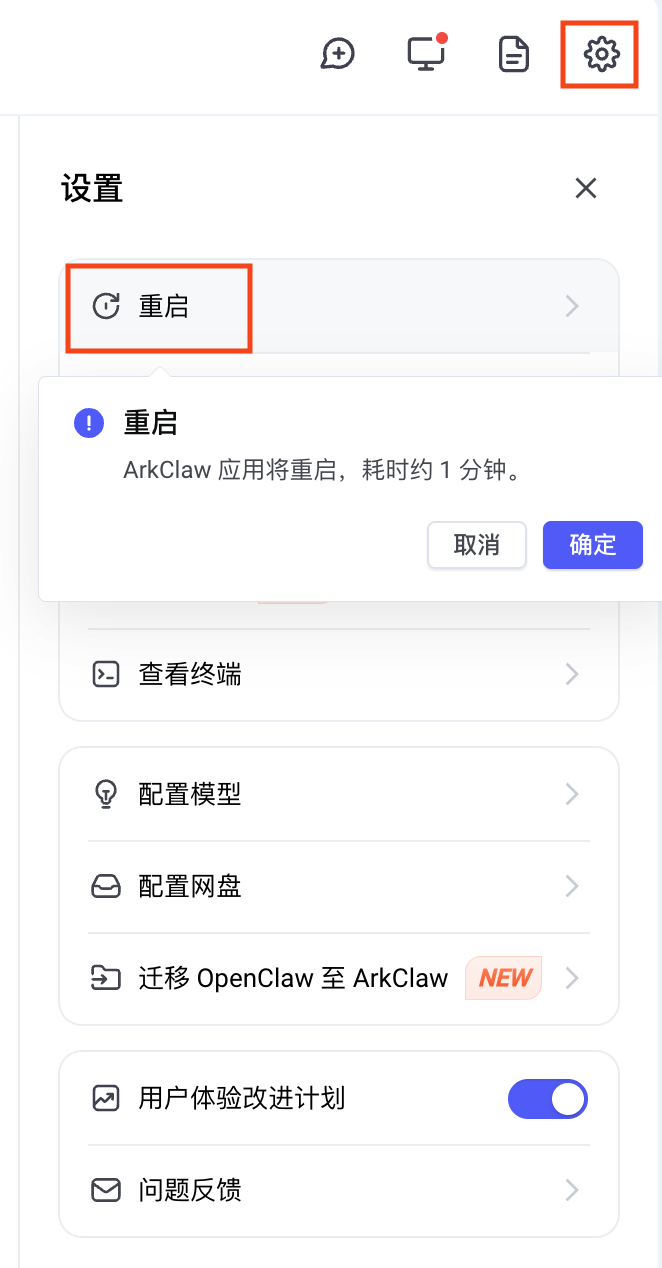The height and width of the screenshot is (1268, 662).
Task: Disable the 用户体验改进计划 toggle switch
Action: (548, 1099)
